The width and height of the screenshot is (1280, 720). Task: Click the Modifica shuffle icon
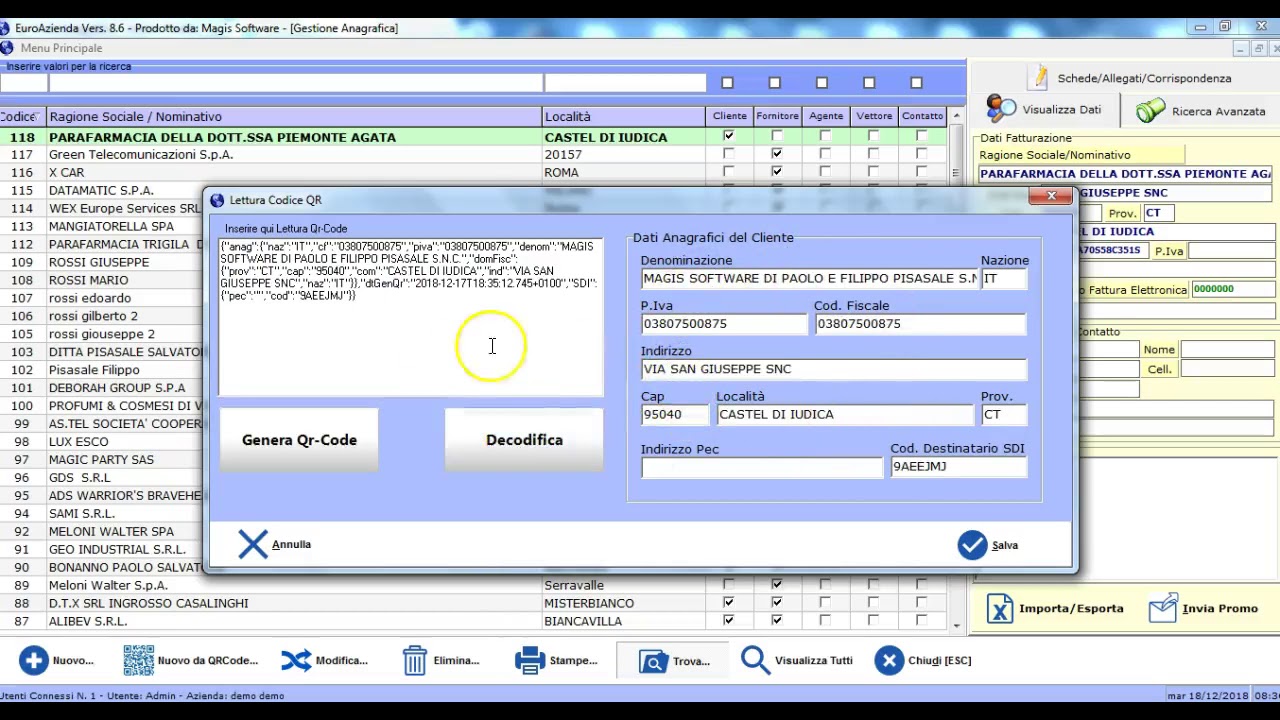296,660
